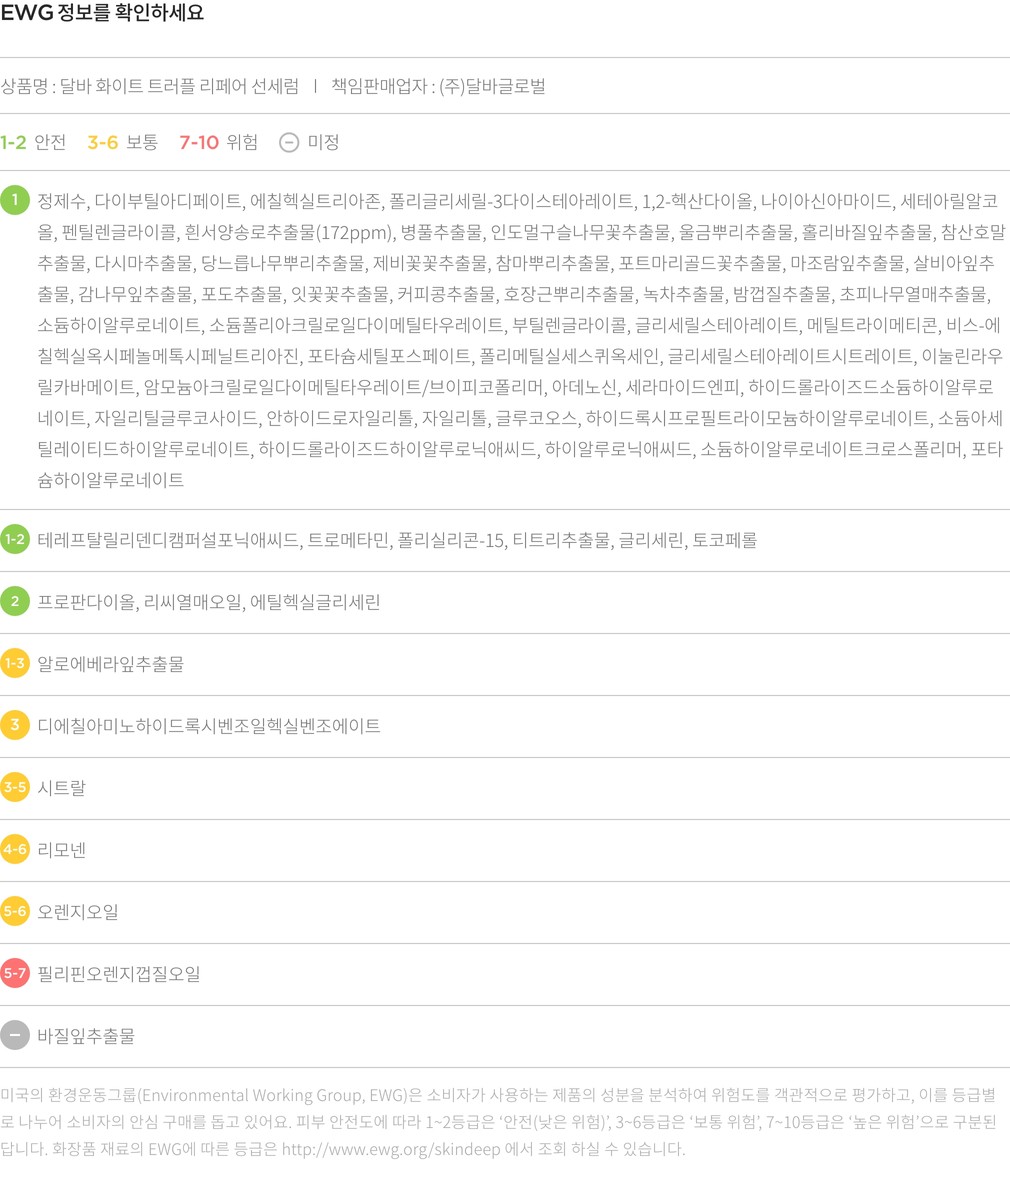This screenshot has width=1010, height=1201.
Task: Select the green grade 2 badge
Action: (15, 602)
